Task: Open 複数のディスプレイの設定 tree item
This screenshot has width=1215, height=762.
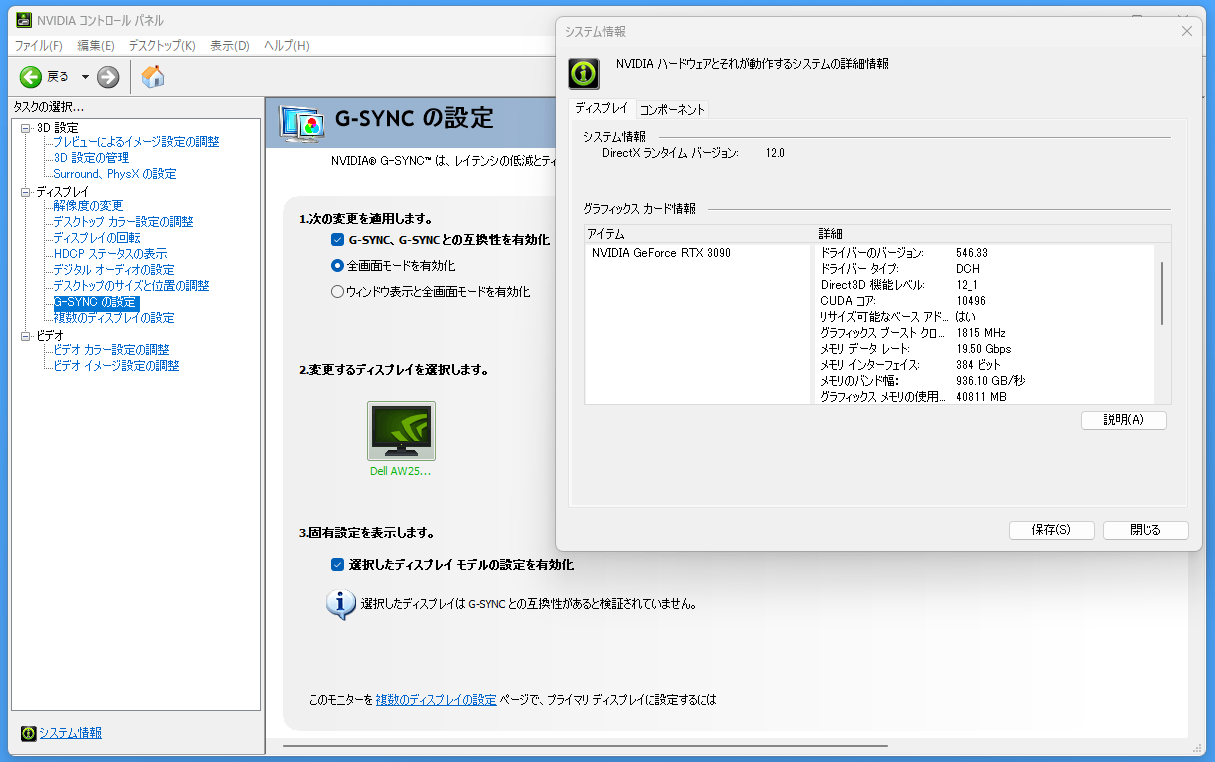Action: [114, 318]
